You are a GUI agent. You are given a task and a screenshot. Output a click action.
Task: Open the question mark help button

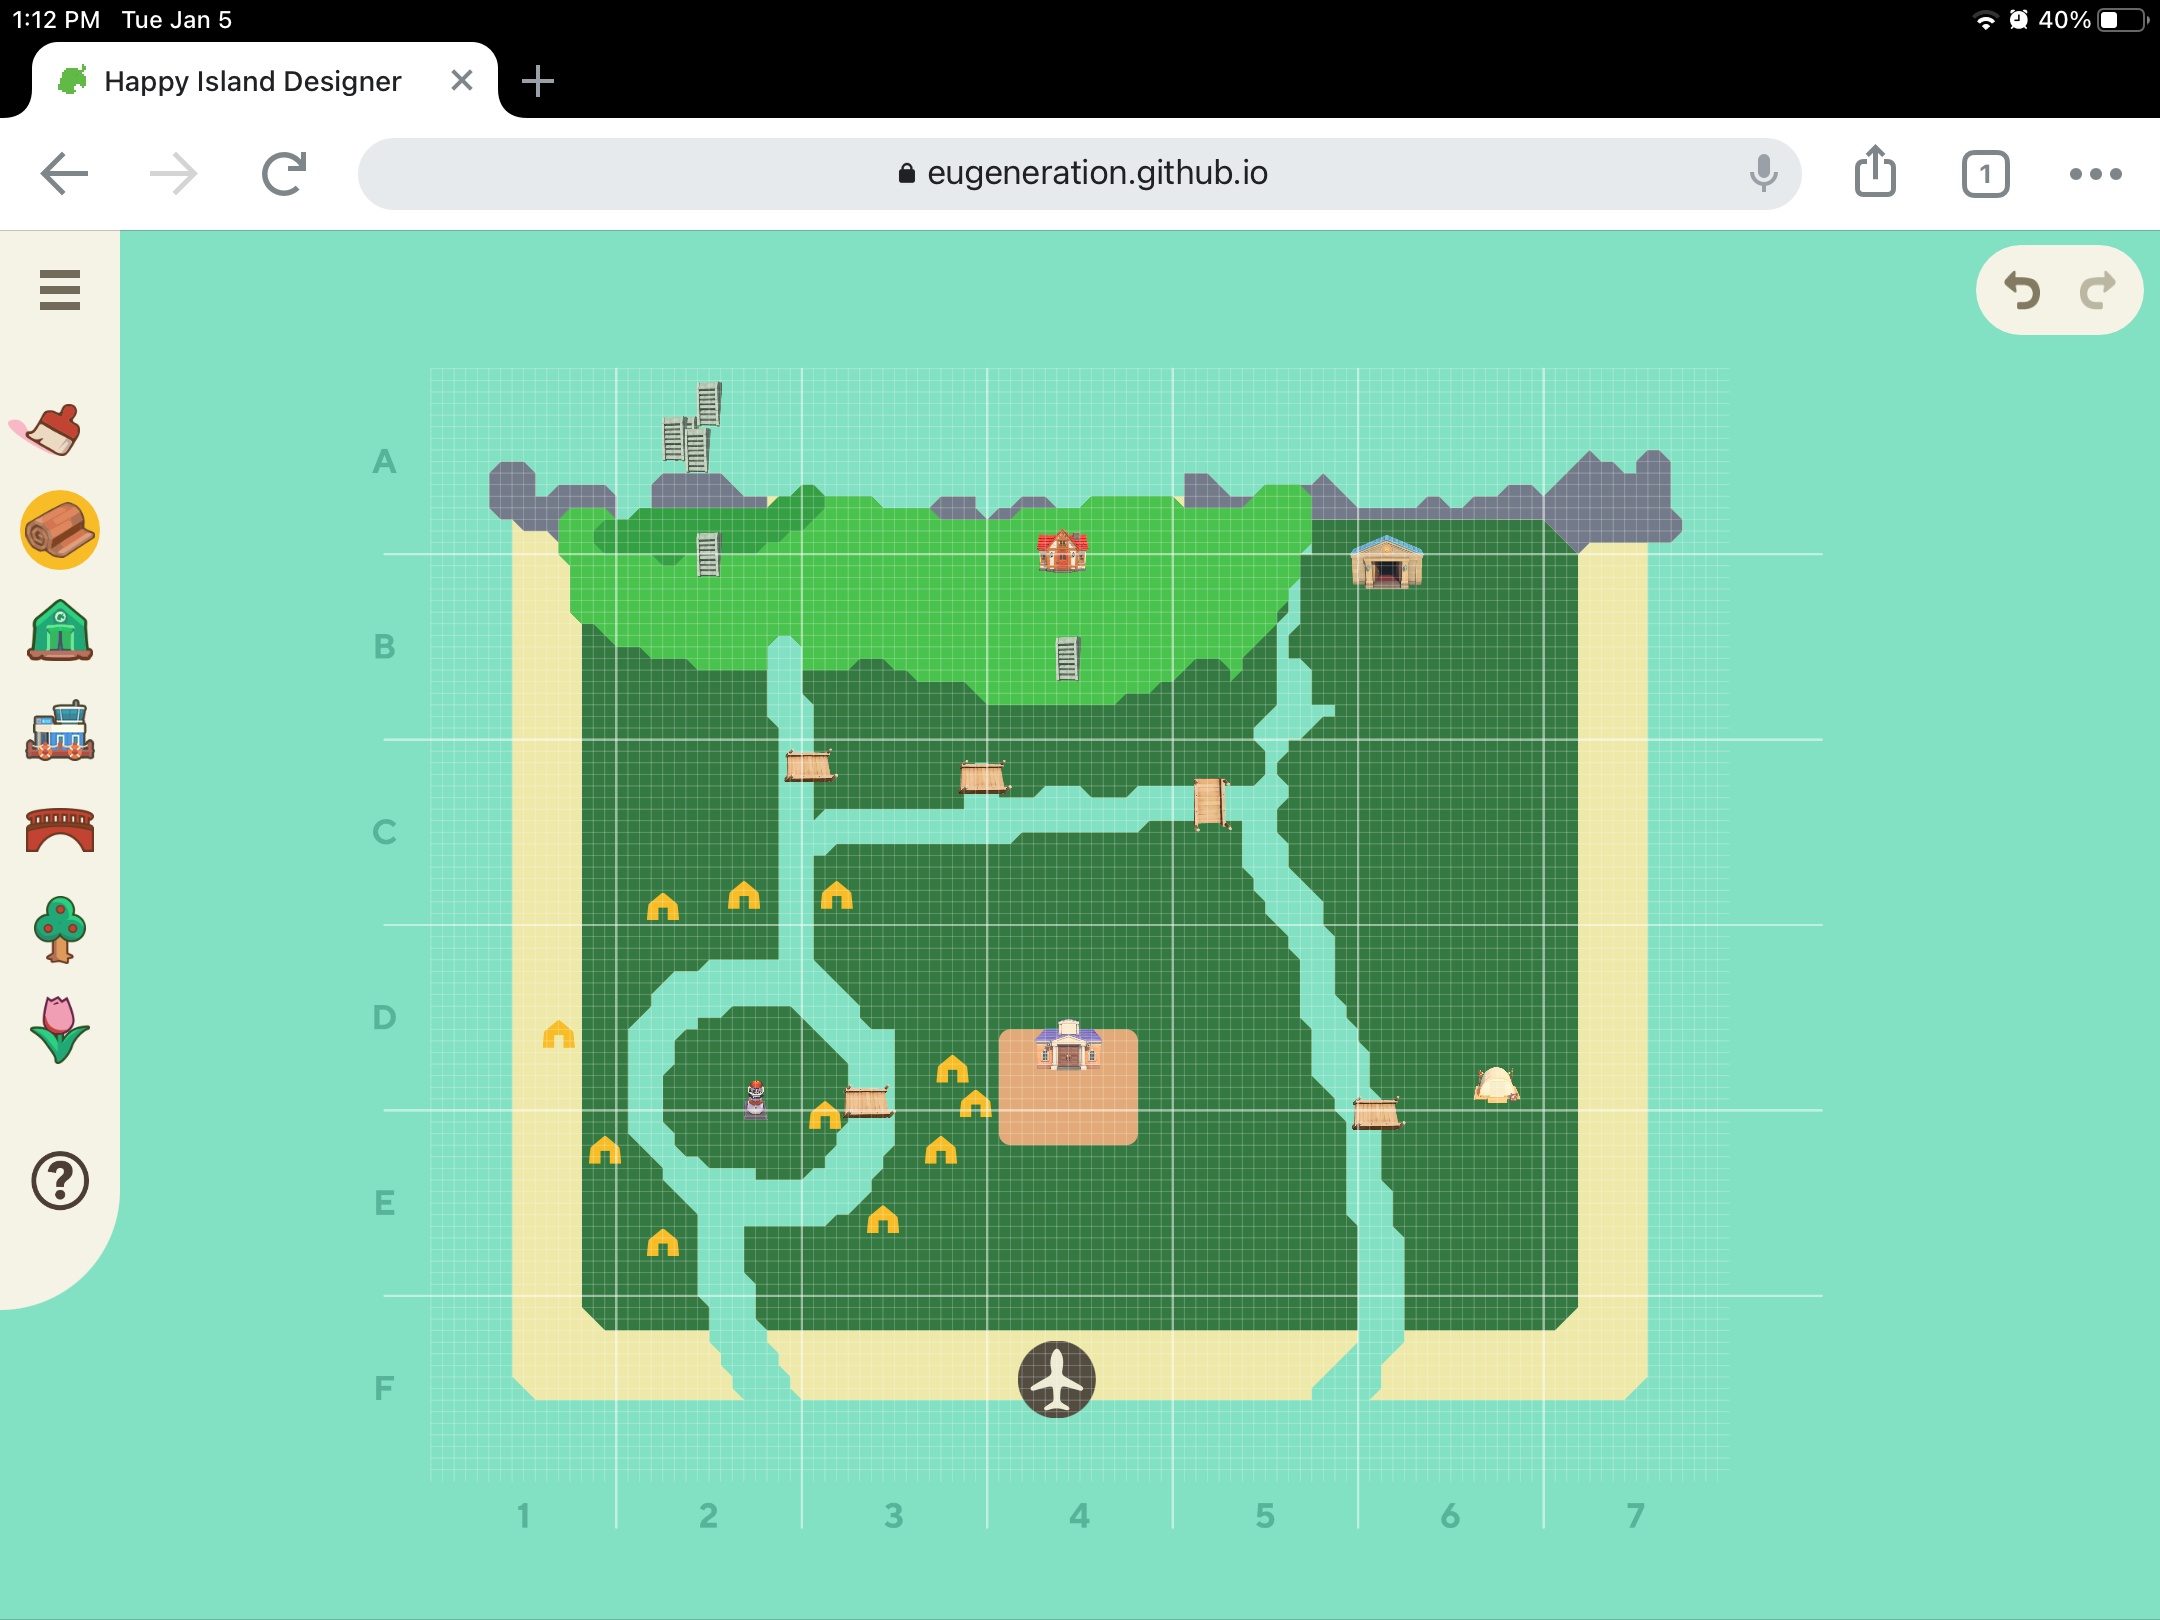pos(60,1181)
